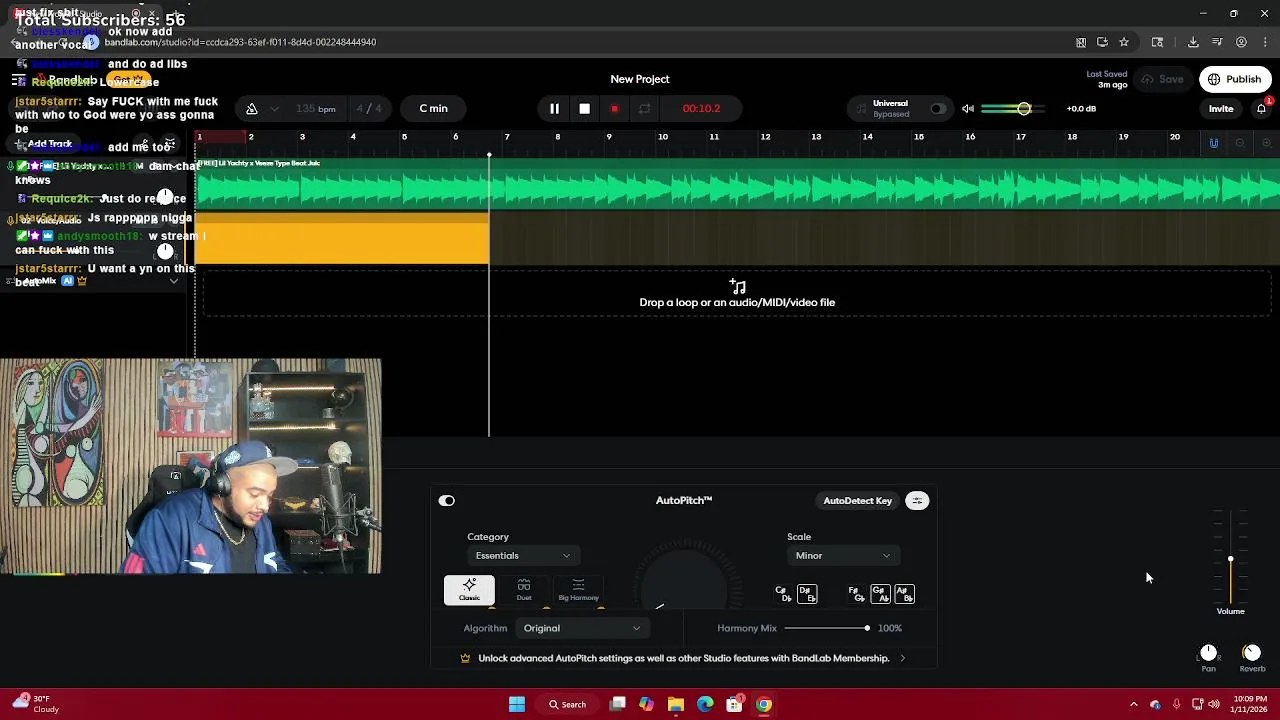Start recording with the red record button
This screenshot has height=720, width=1280.
614,108
